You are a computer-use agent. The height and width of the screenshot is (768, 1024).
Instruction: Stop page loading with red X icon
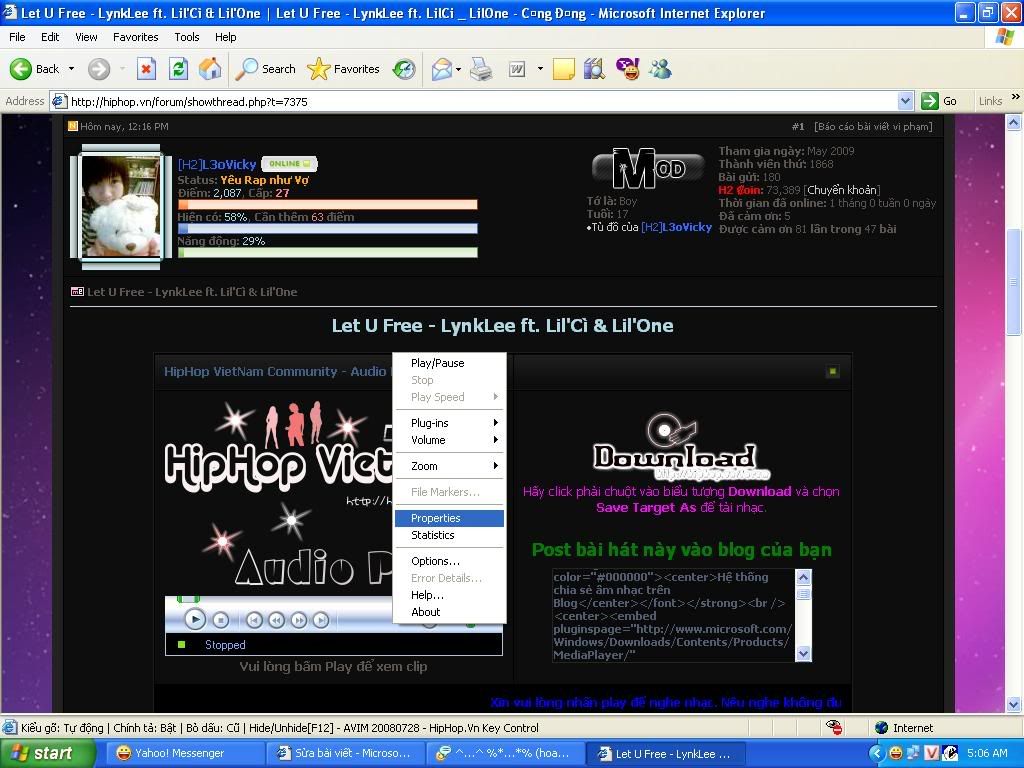(x=146, y=69)
